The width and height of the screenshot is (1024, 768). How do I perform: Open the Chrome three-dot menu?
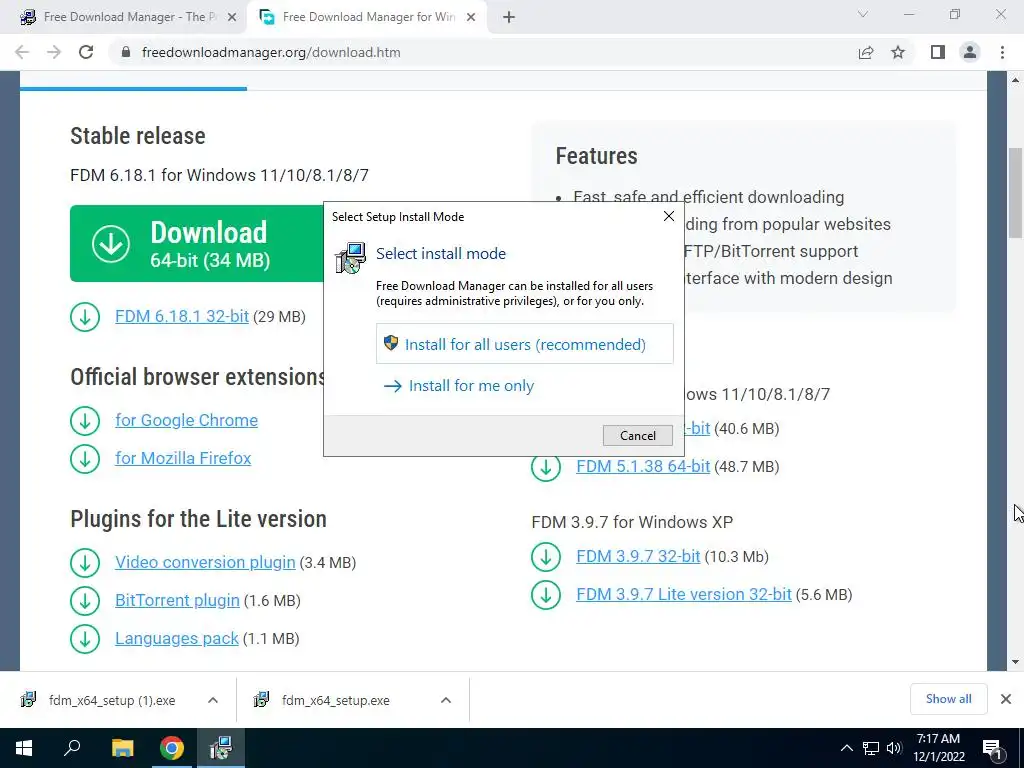click(x=1002, y=52)
